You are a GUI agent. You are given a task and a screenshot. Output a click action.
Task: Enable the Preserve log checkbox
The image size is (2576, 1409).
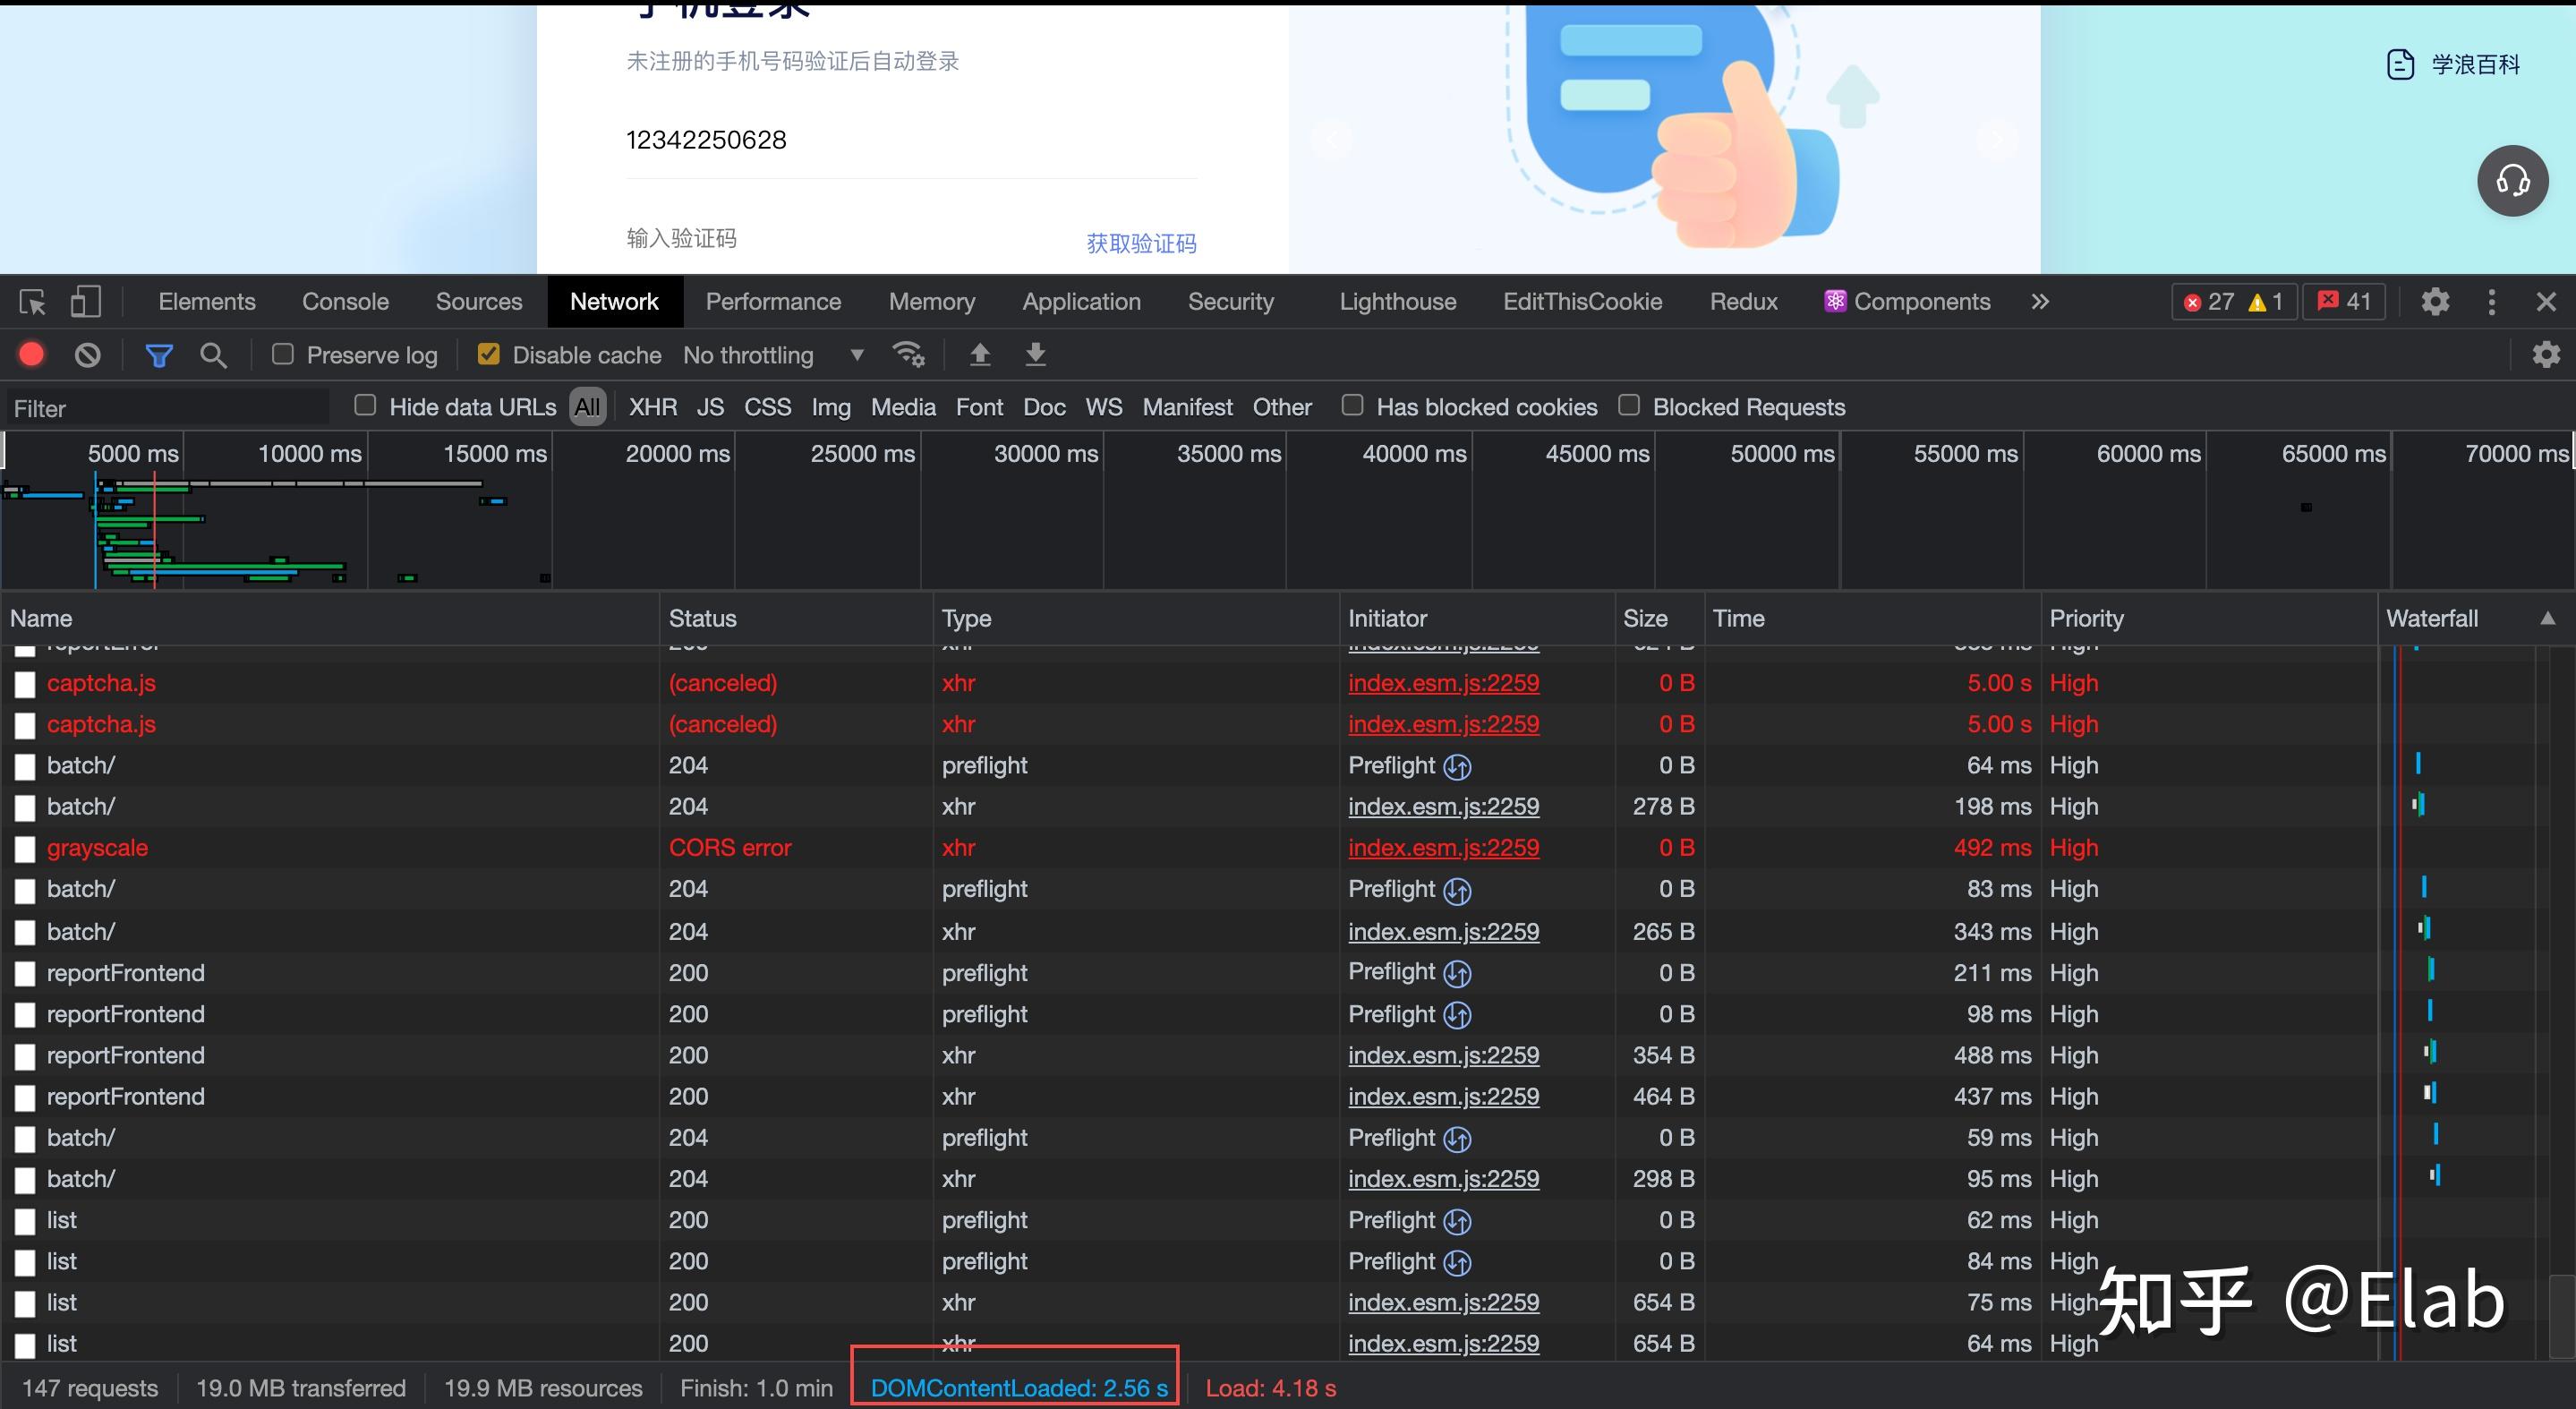[281, 353]
